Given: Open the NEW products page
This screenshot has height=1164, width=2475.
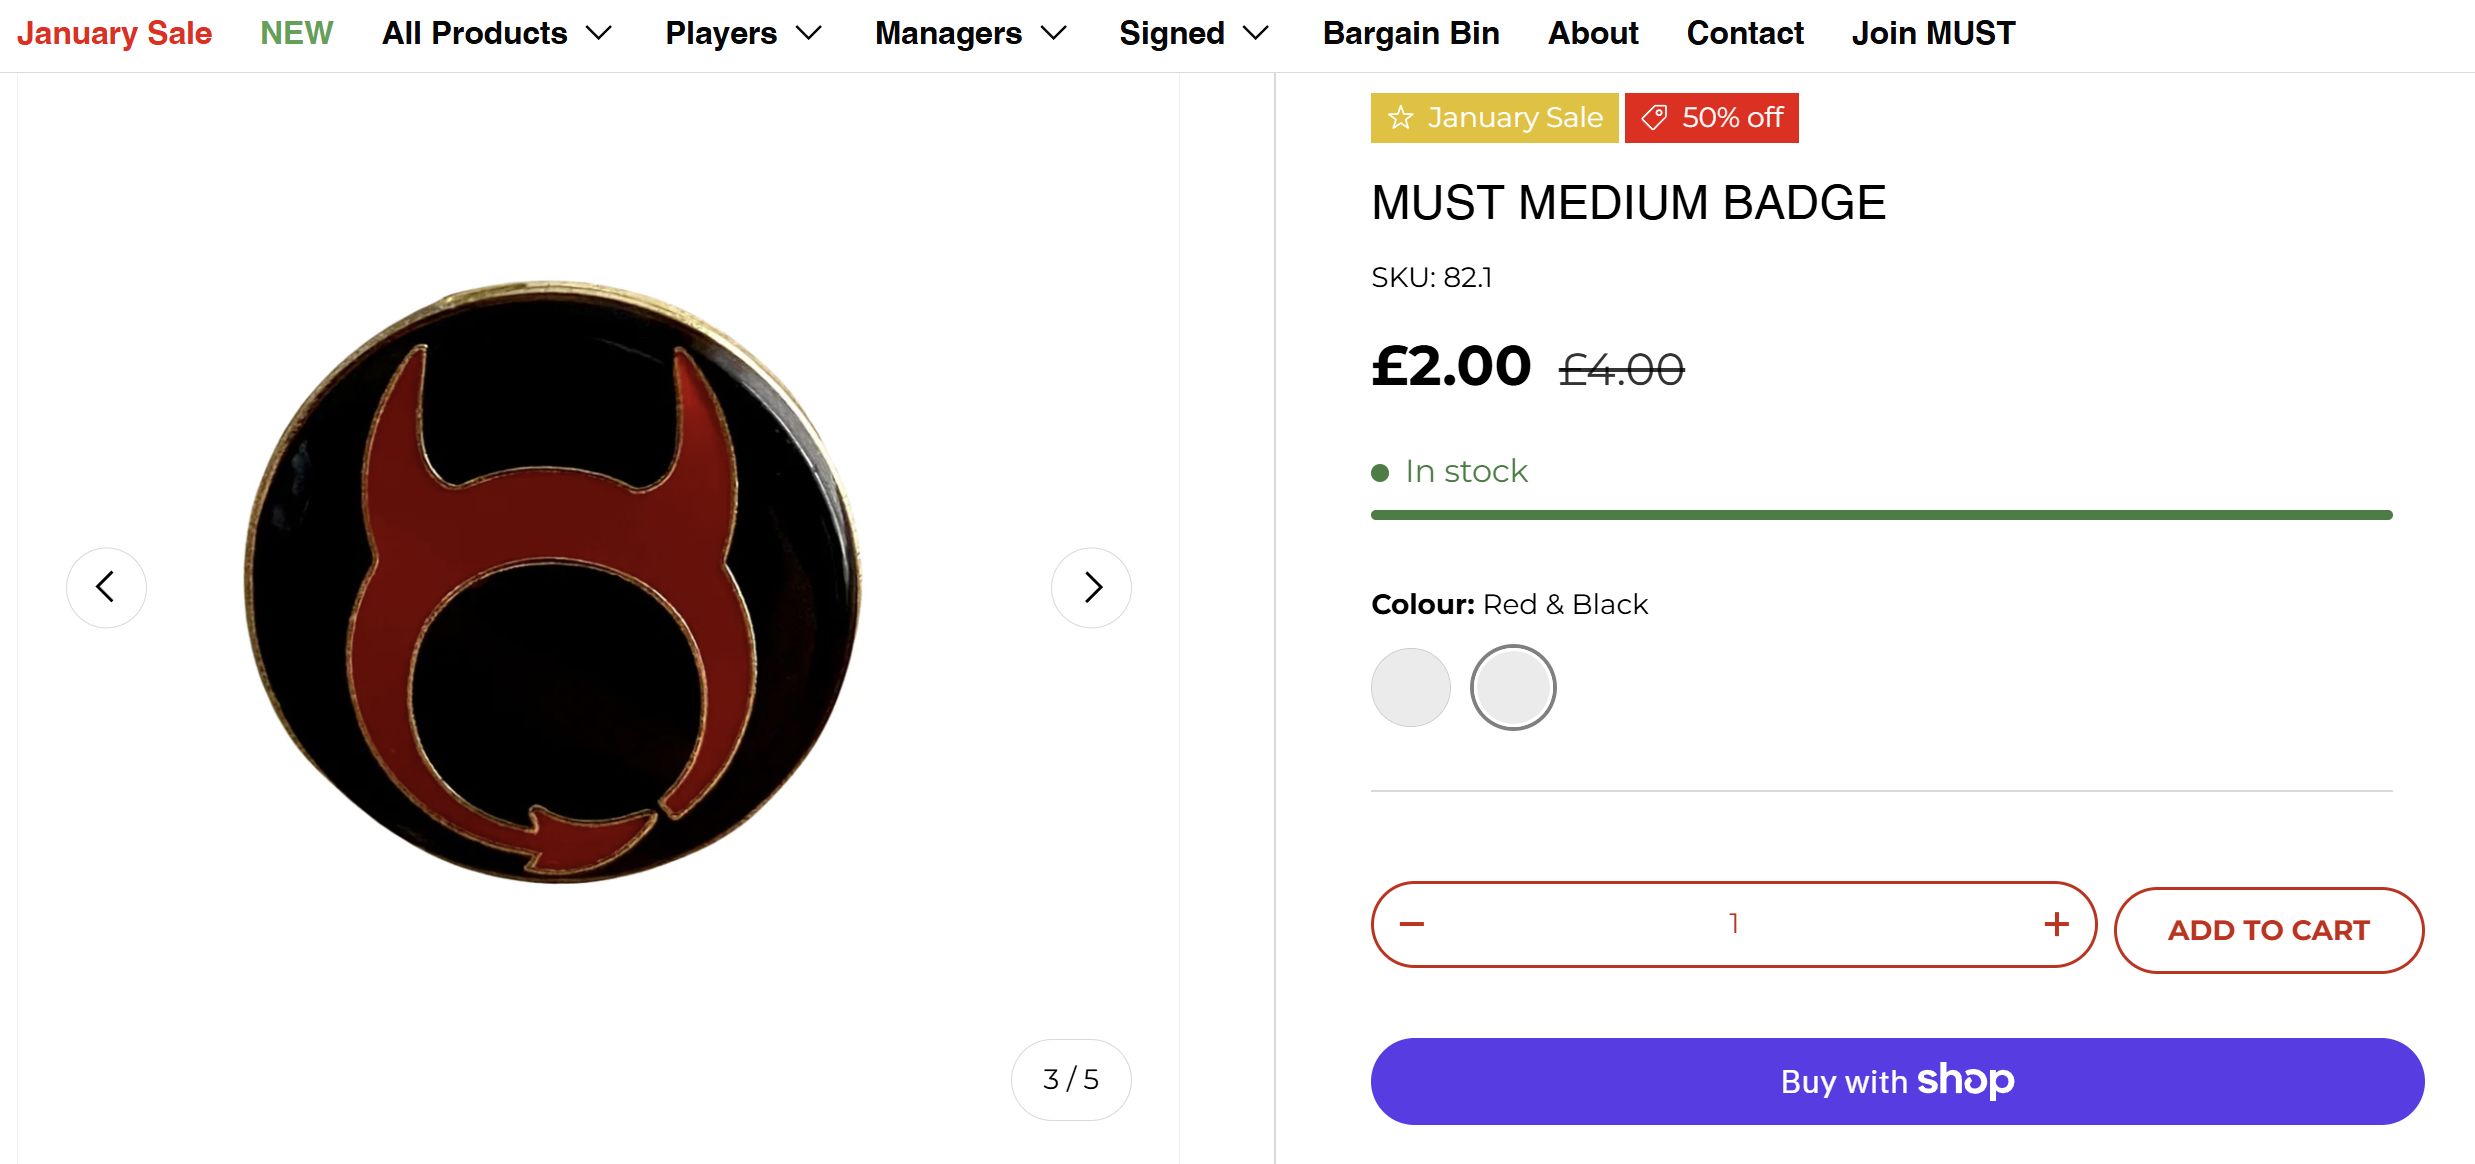Looking at the screenshot, I should click(296, 33).
